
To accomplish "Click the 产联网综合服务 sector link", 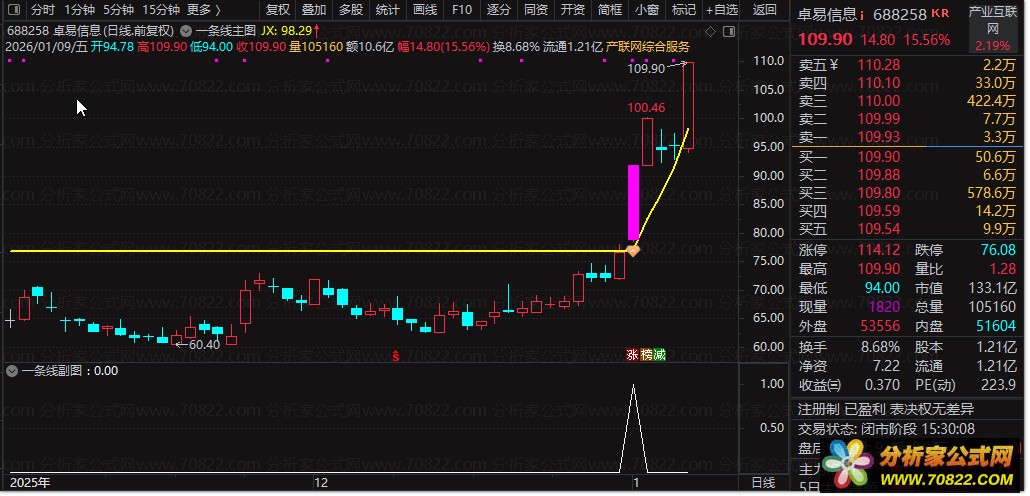I will coord(648,46).
